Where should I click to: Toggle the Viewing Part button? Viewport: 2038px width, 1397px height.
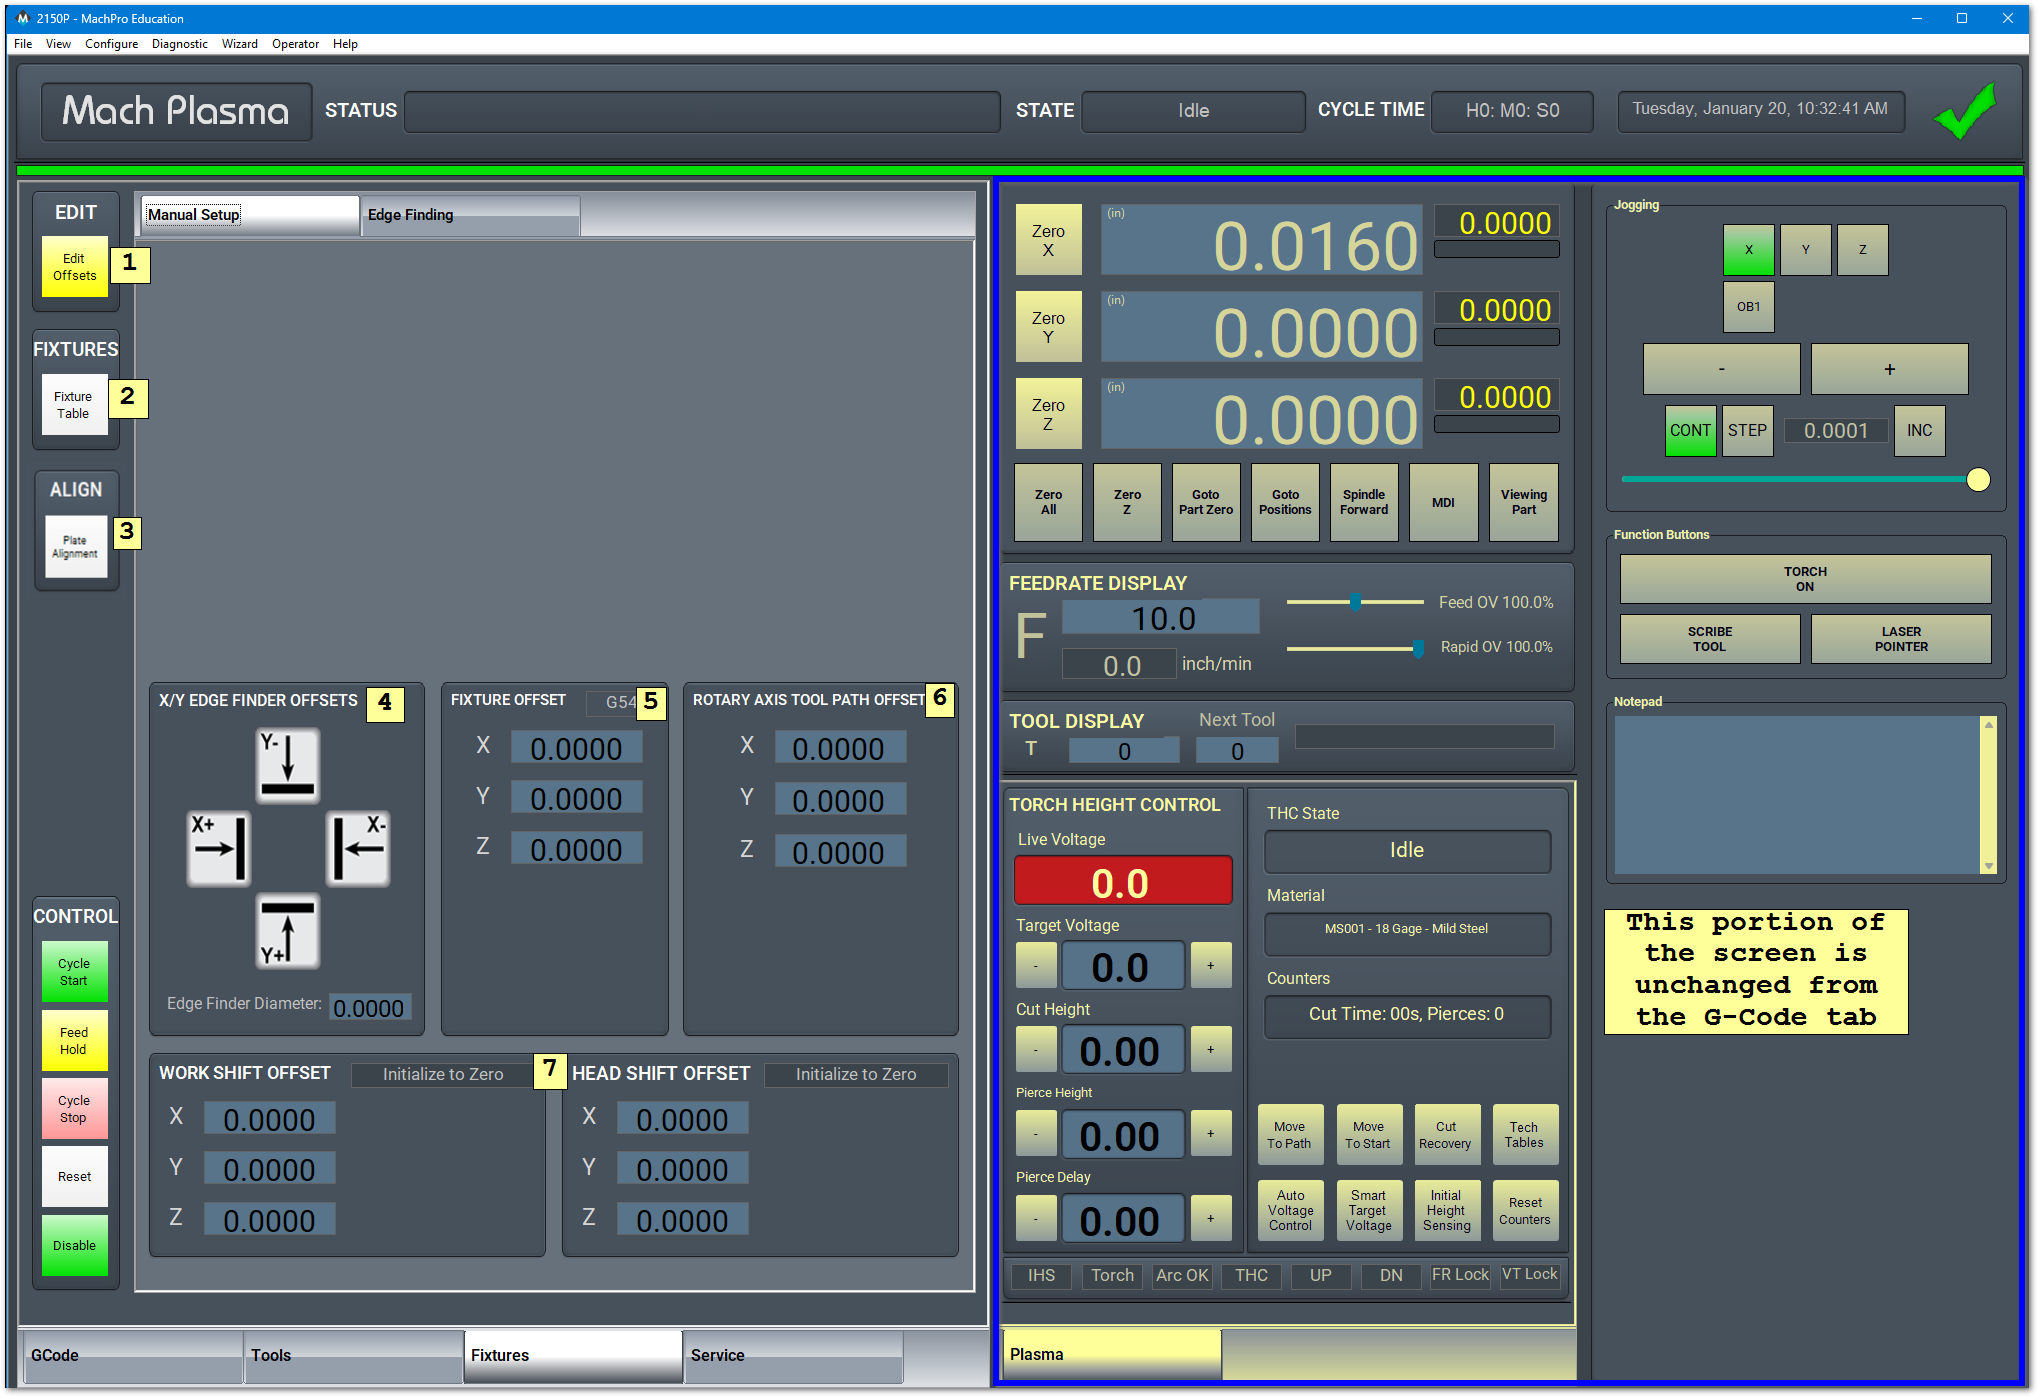pyautogui.click(x=1523, y=502)
